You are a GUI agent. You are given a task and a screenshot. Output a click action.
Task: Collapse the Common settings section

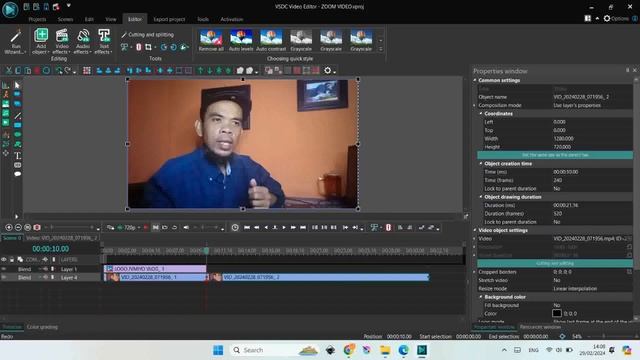(475, 80)
